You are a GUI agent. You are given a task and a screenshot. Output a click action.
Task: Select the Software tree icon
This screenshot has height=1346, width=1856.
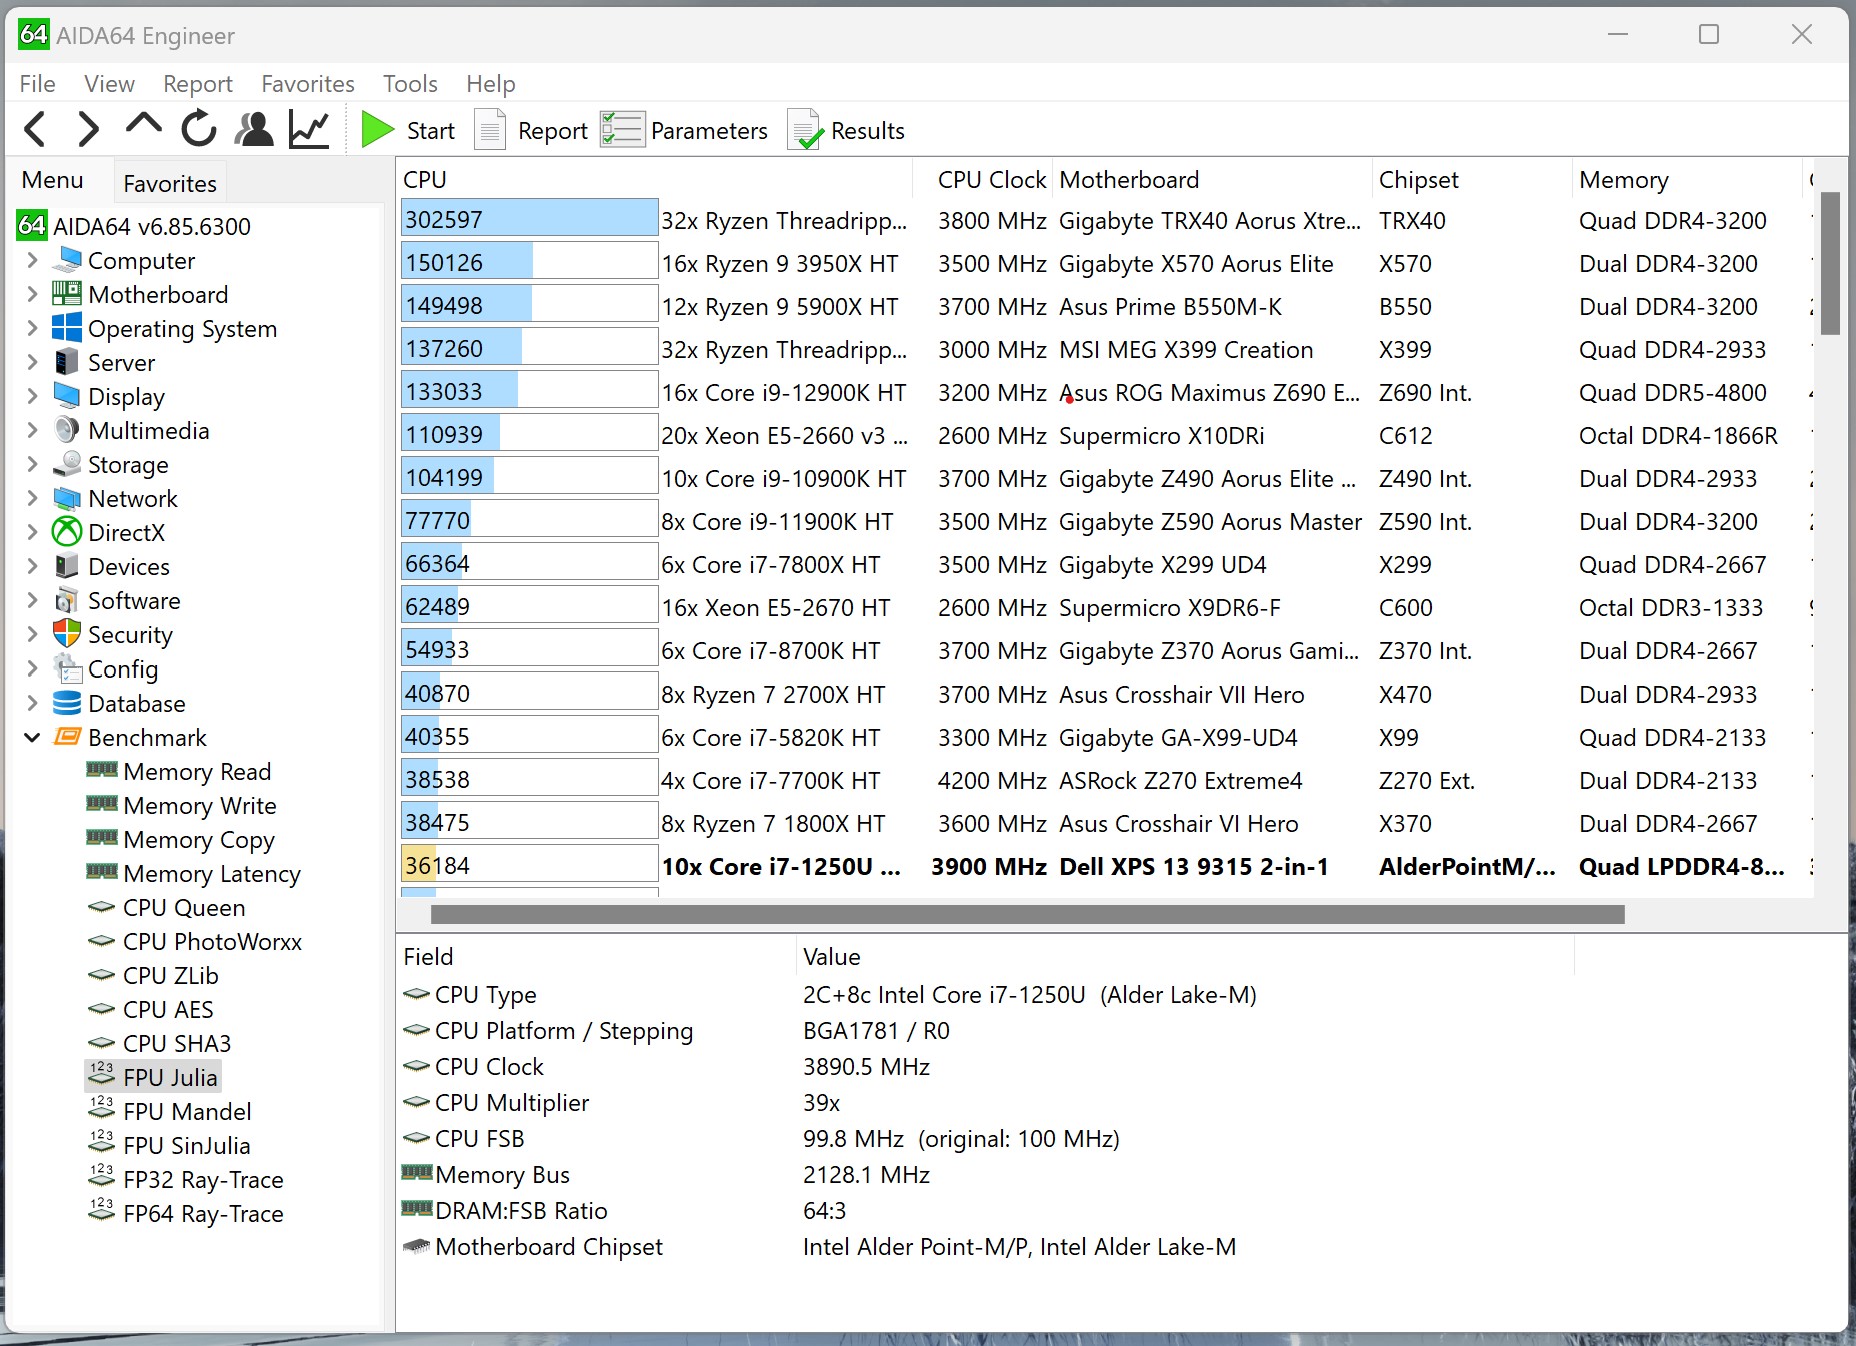click(67, 600)
